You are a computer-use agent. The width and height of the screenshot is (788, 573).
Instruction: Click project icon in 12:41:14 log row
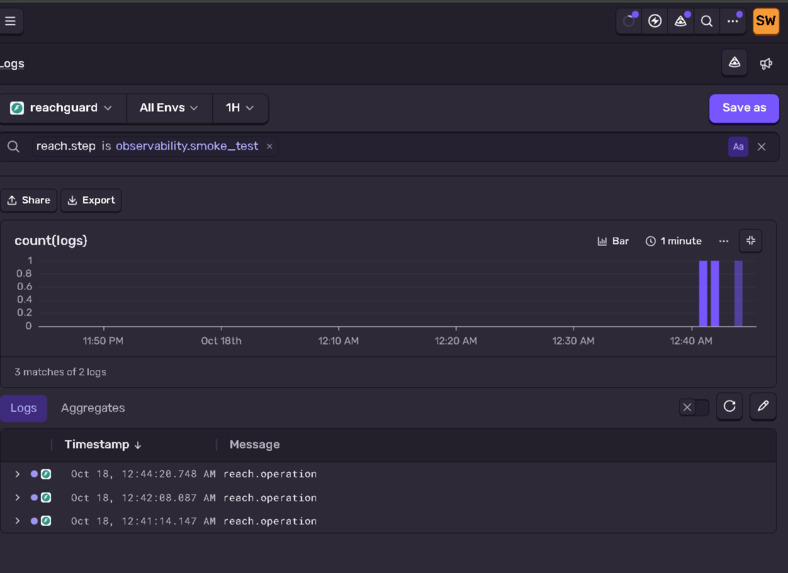[x=46, y=521]
